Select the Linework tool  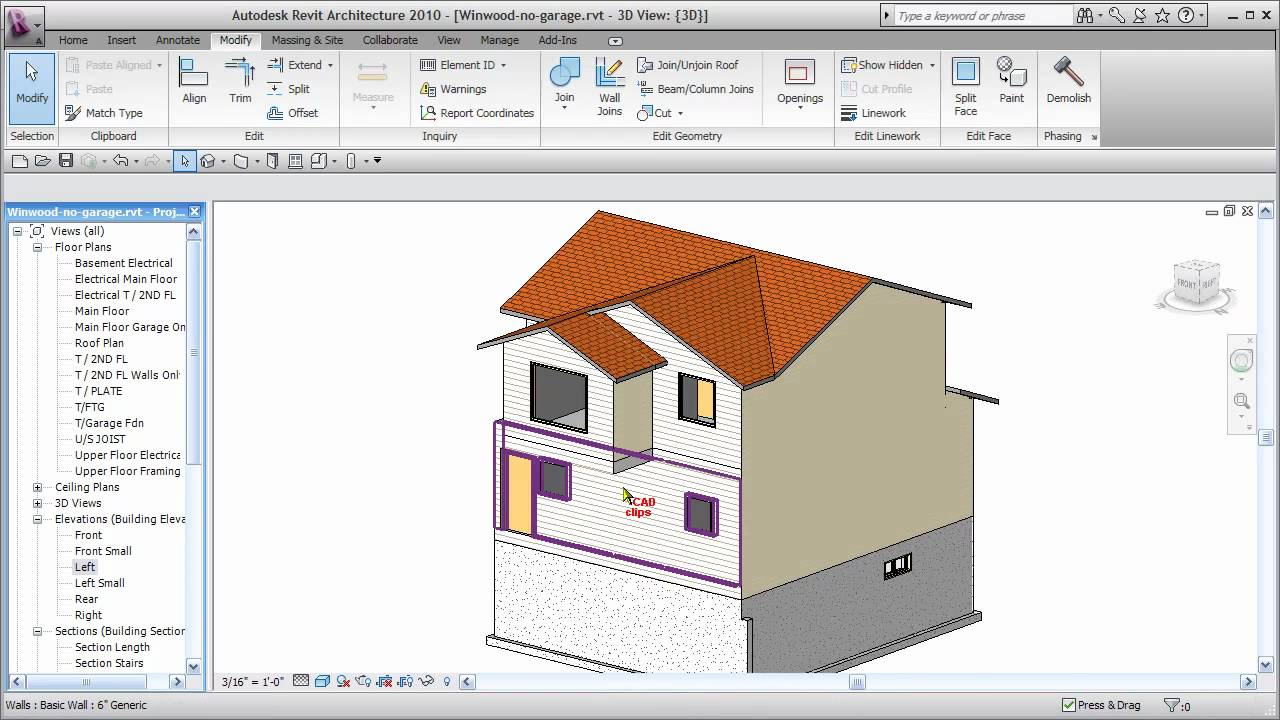(x=873, y=113)
